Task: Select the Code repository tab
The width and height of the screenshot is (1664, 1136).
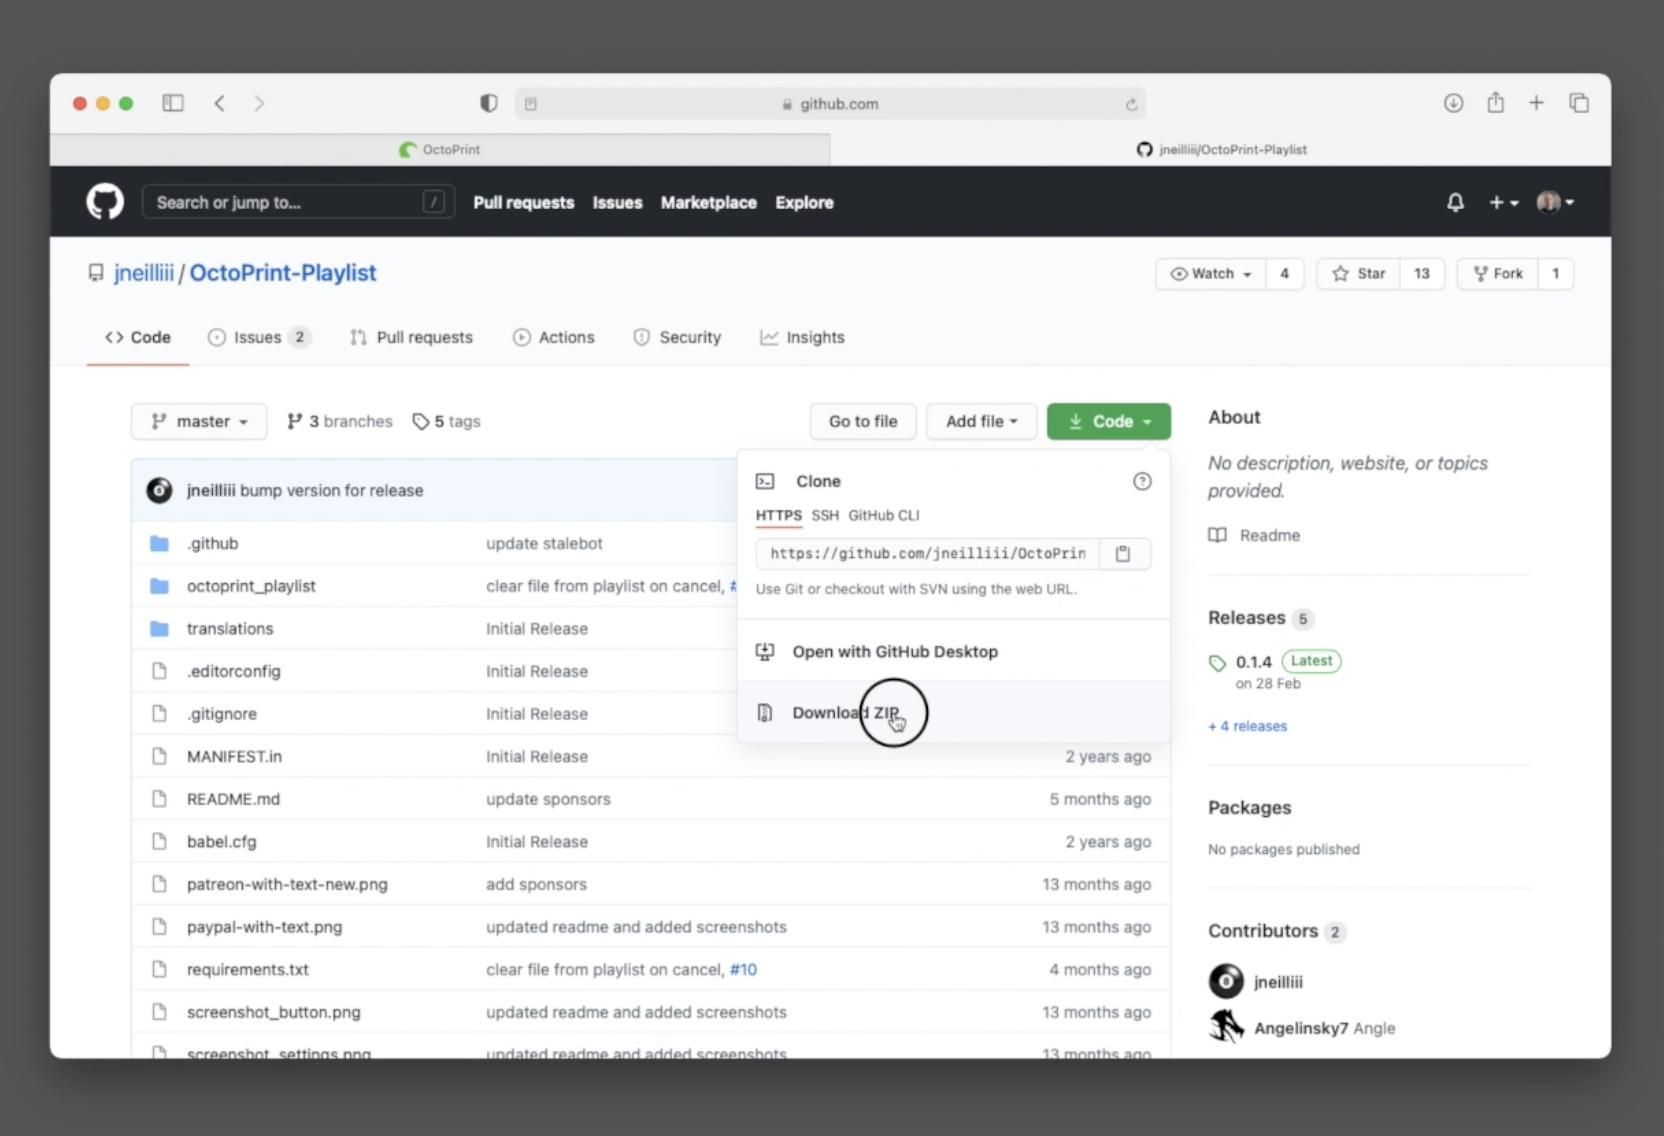Action: 138,337
